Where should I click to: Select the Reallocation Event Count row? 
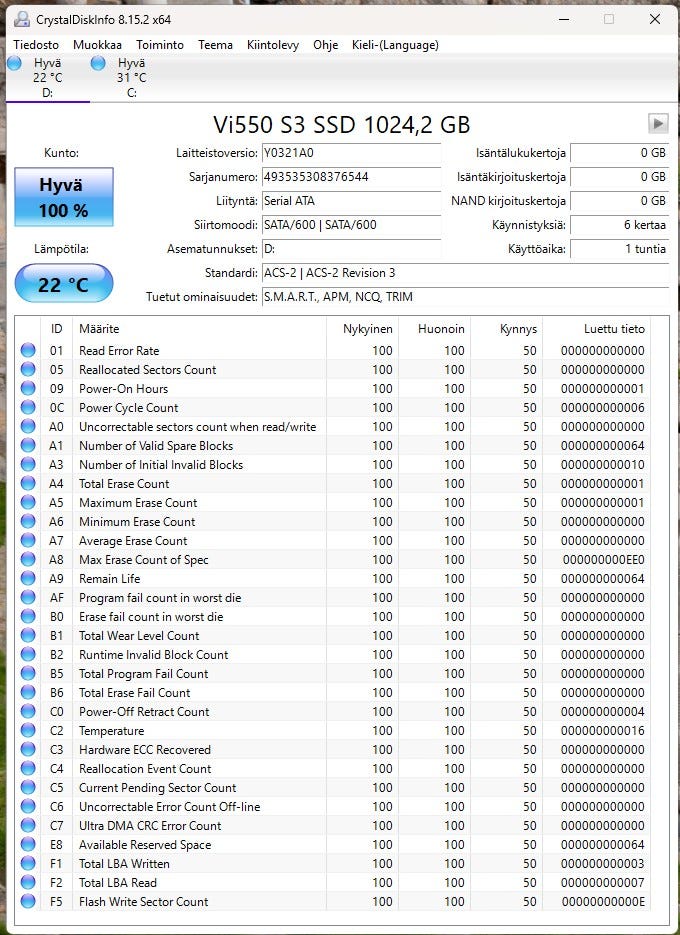(x=333, y=769)
